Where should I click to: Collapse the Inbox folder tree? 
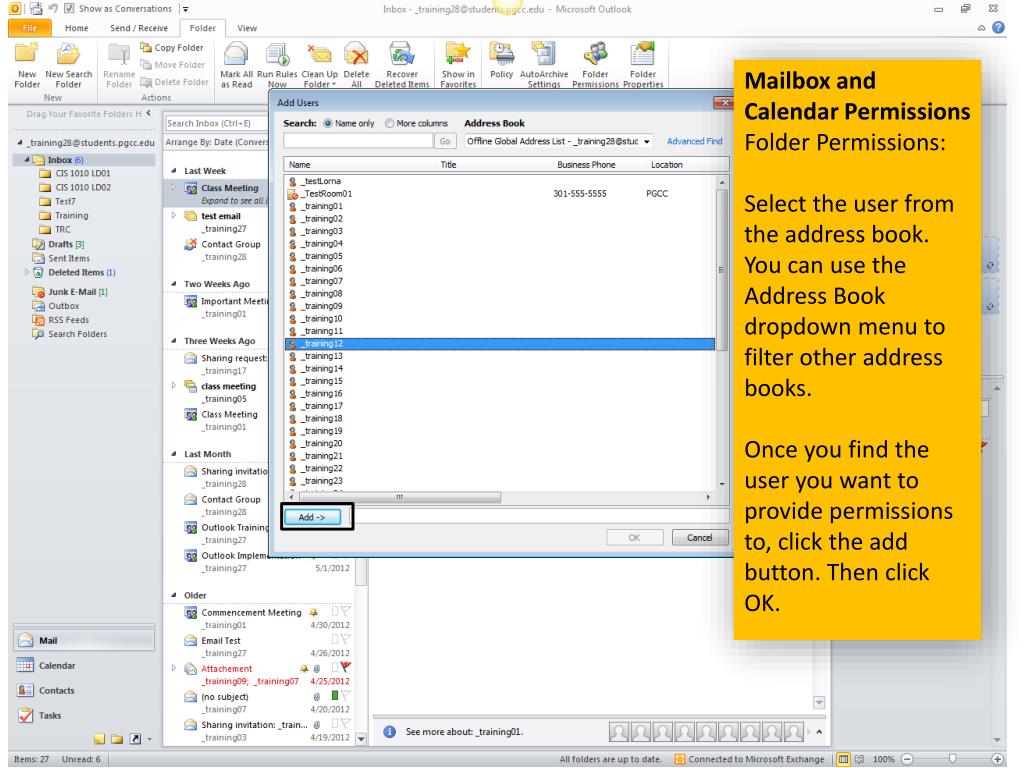(x=16, y=161)
